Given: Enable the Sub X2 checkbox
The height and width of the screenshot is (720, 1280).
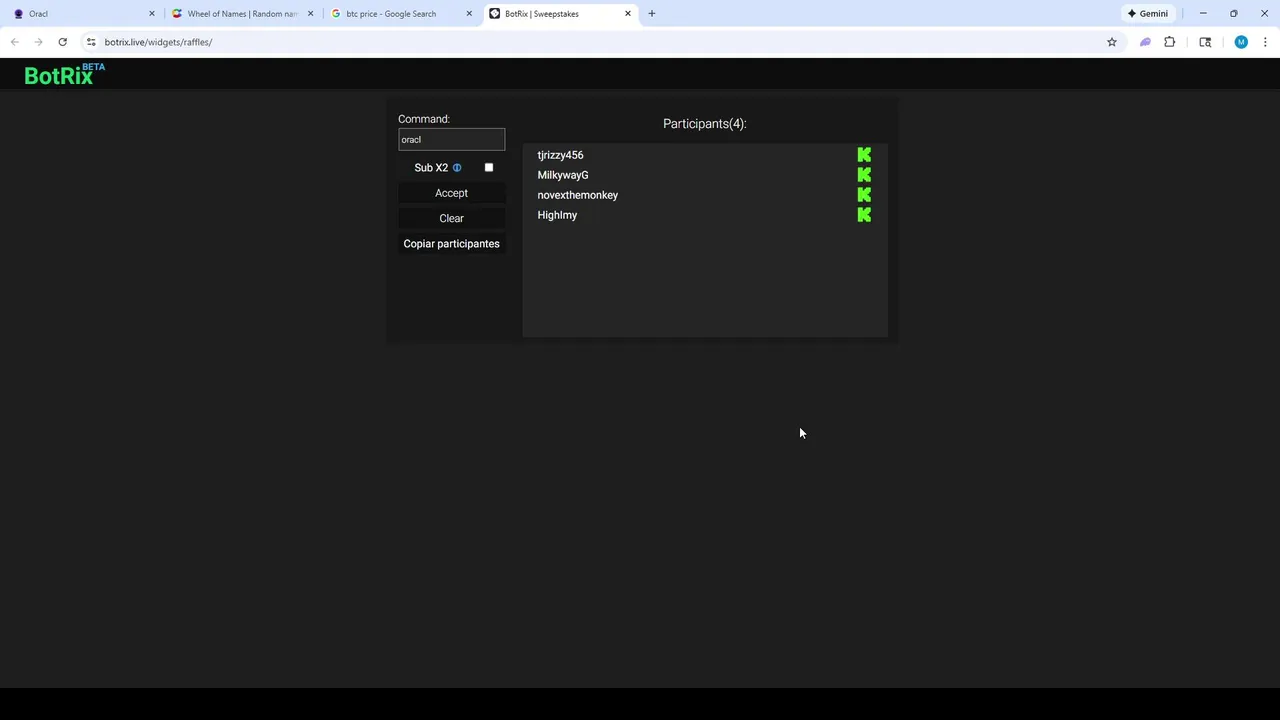Looking at the screenshot, I should [489, 168].
